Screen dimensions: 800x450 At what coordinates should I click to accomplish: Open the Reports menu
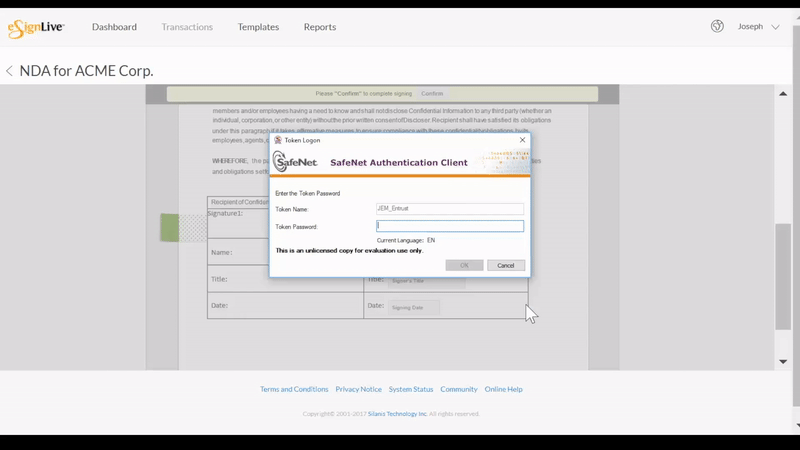[320, 27]
